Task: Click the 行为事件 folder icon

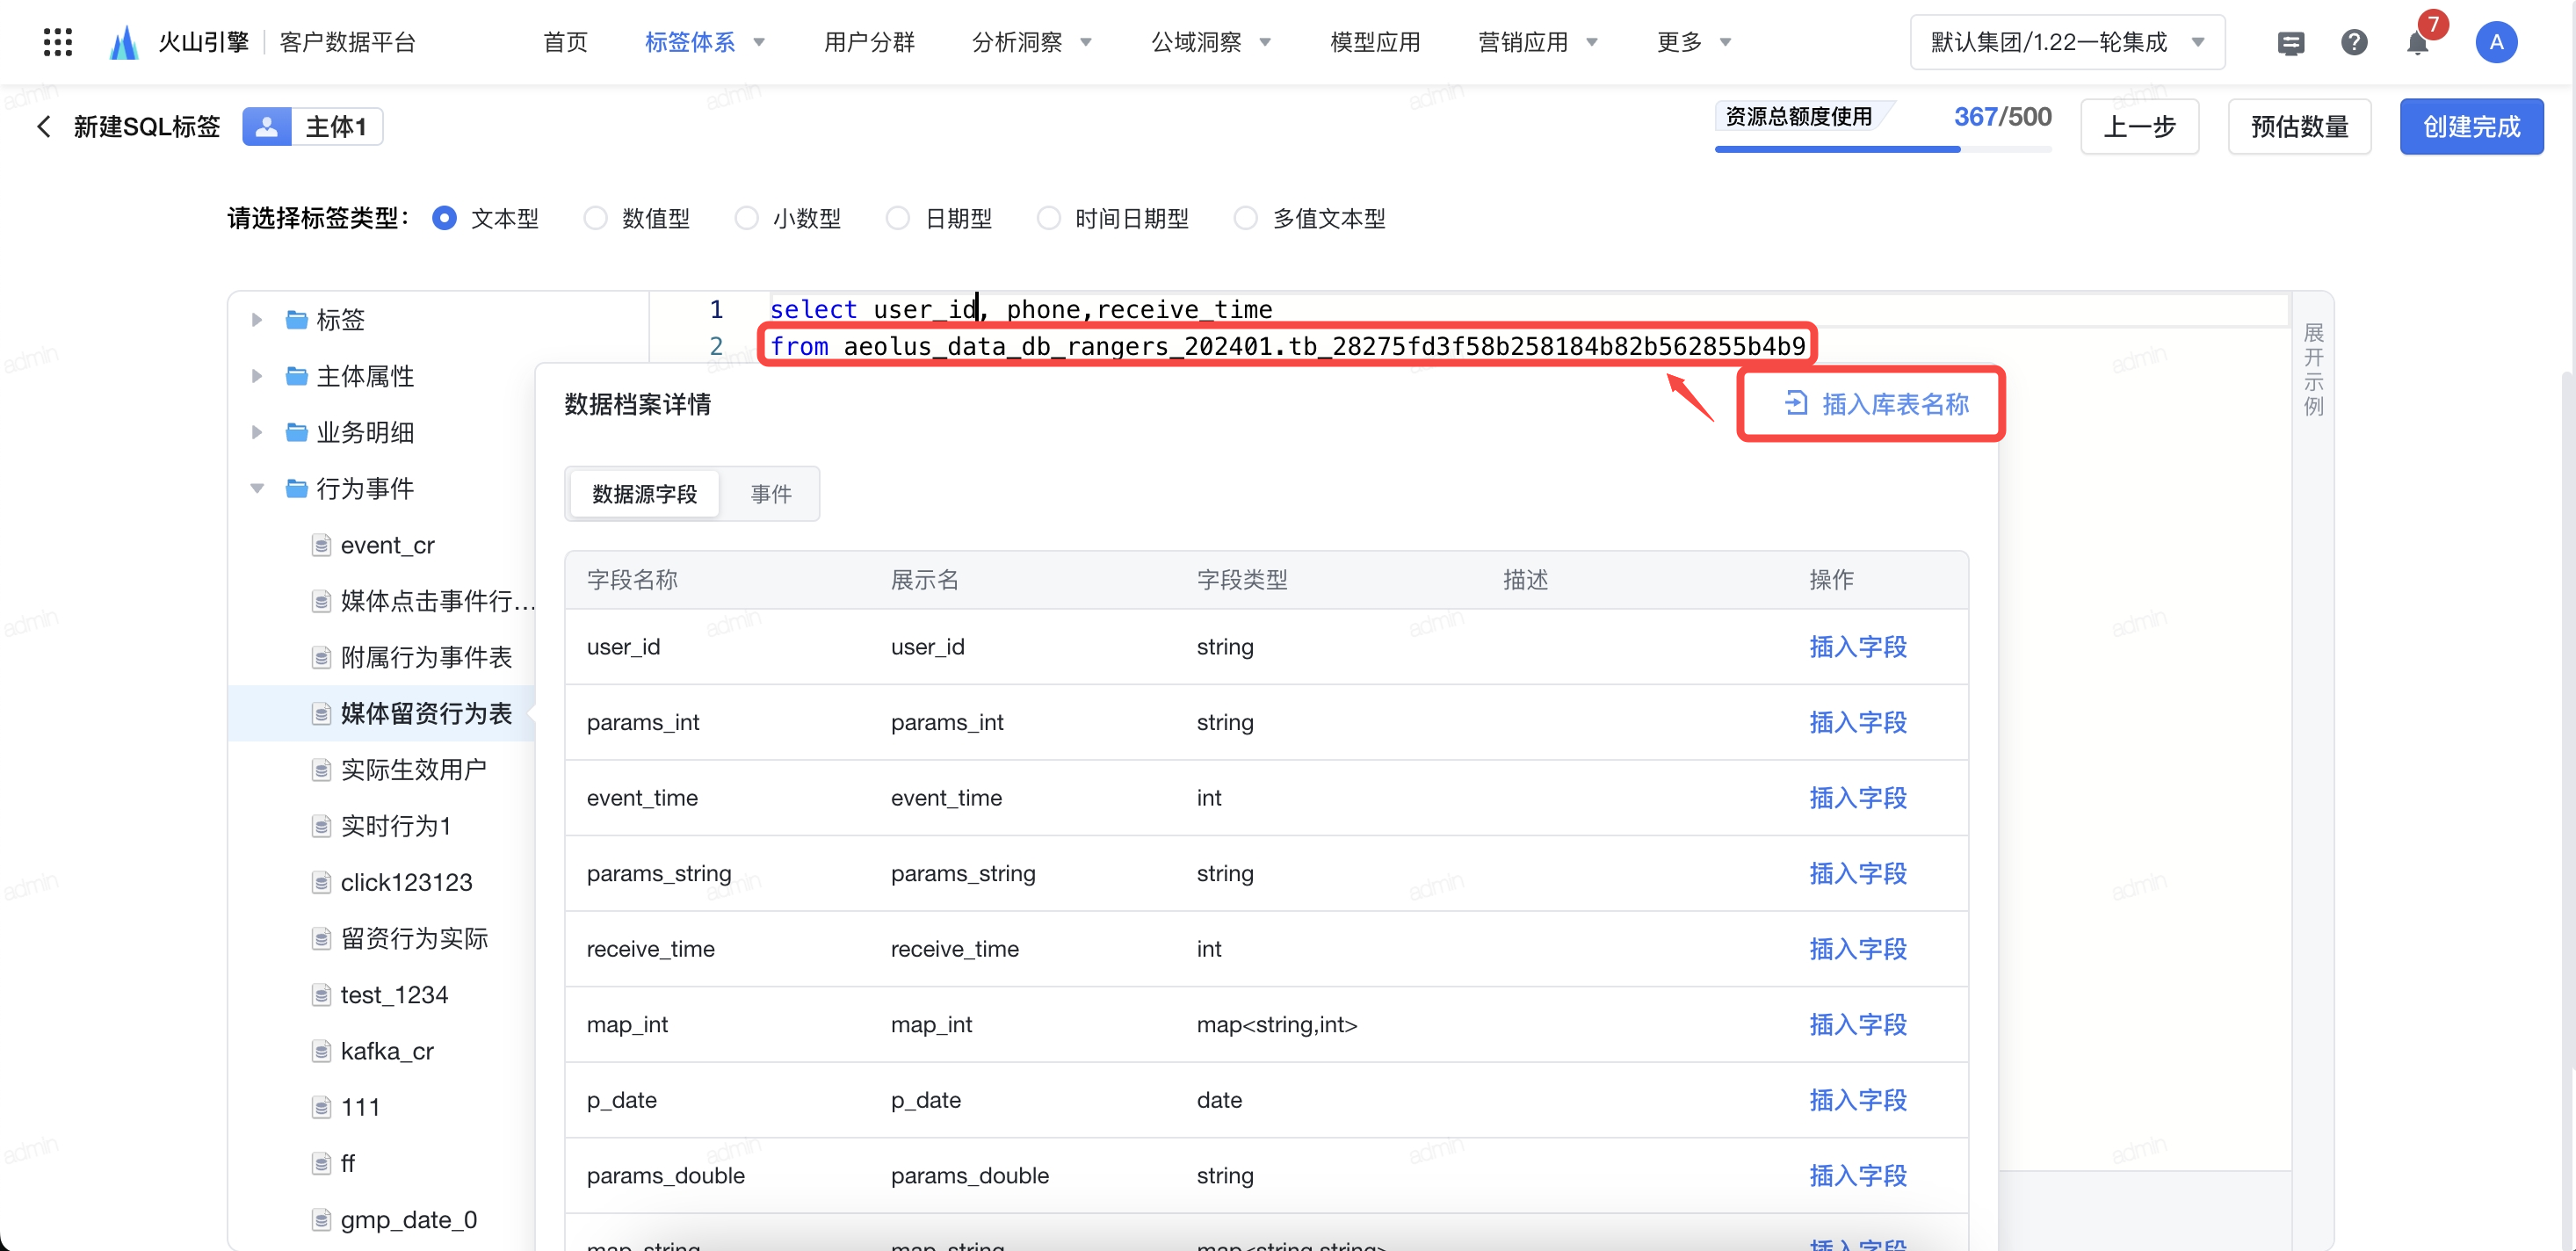Action: (x=296, y=488)
